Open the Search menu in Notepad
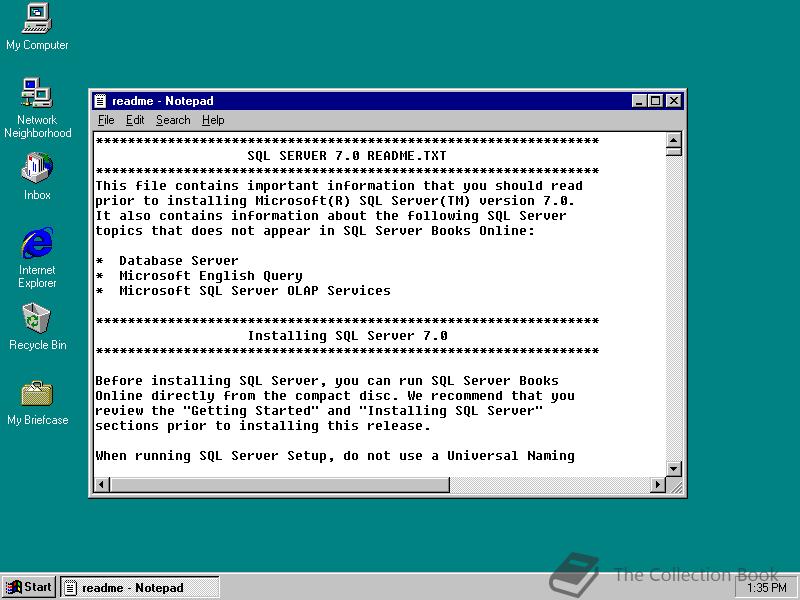Screen dimensions: 800x600 (173, 120)
